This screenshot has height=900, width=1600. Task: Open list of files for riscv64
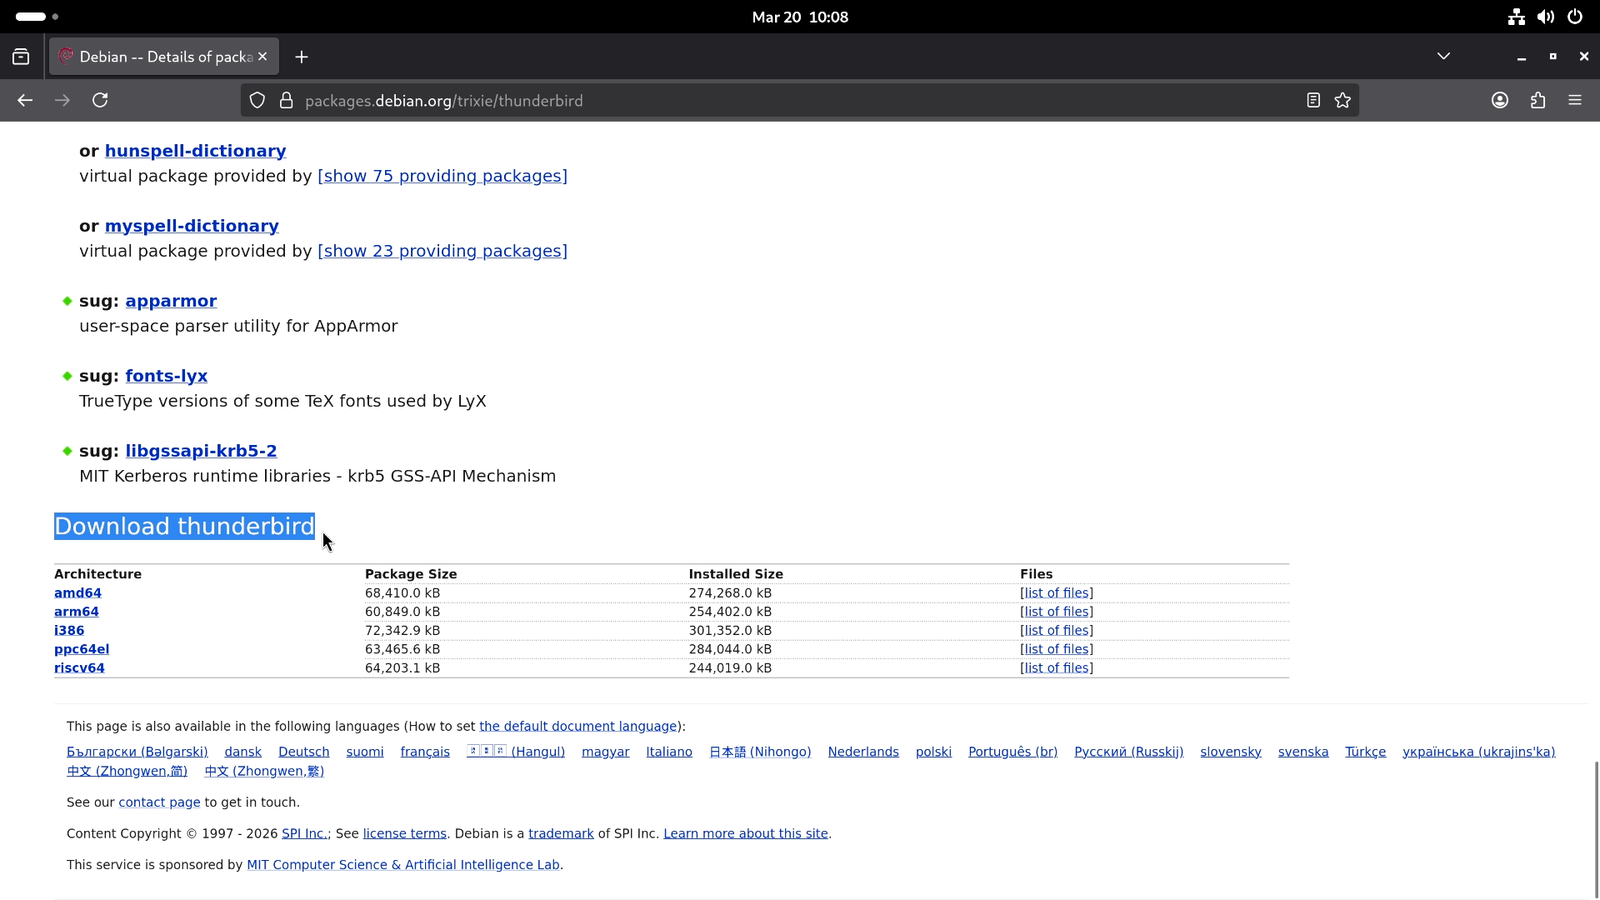click(x=1056, y=668)
